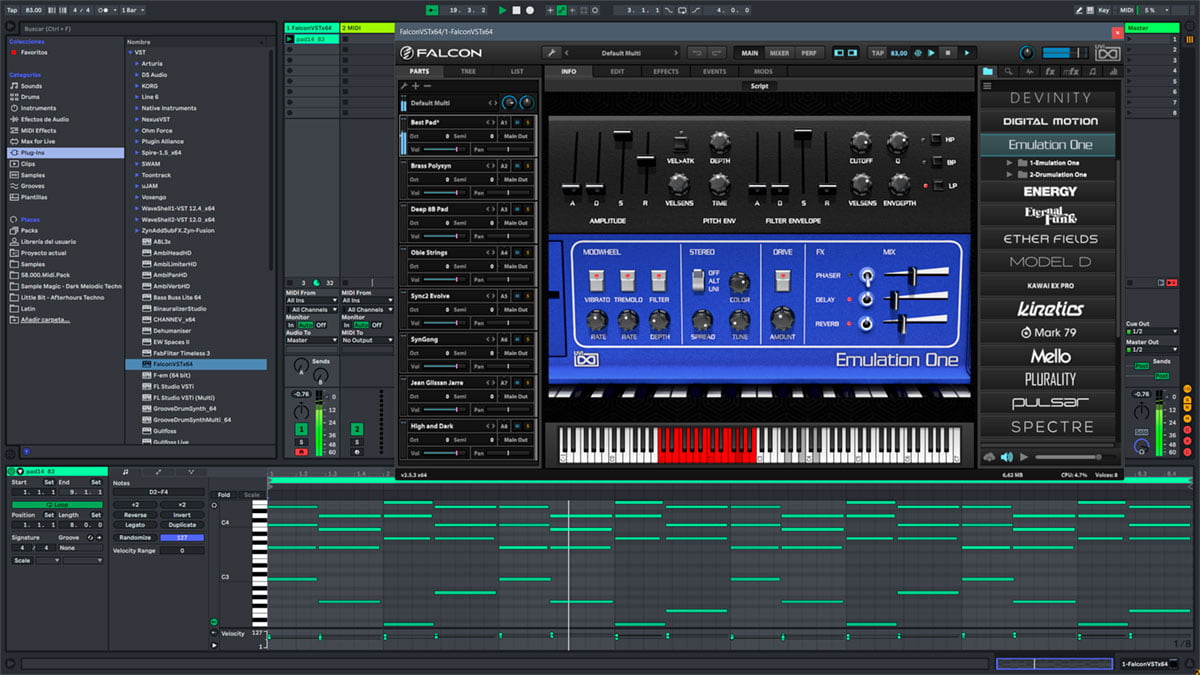The image size is (1200, 675).
Task: Expand the Native Instruments folder
Action: [136, 108]
